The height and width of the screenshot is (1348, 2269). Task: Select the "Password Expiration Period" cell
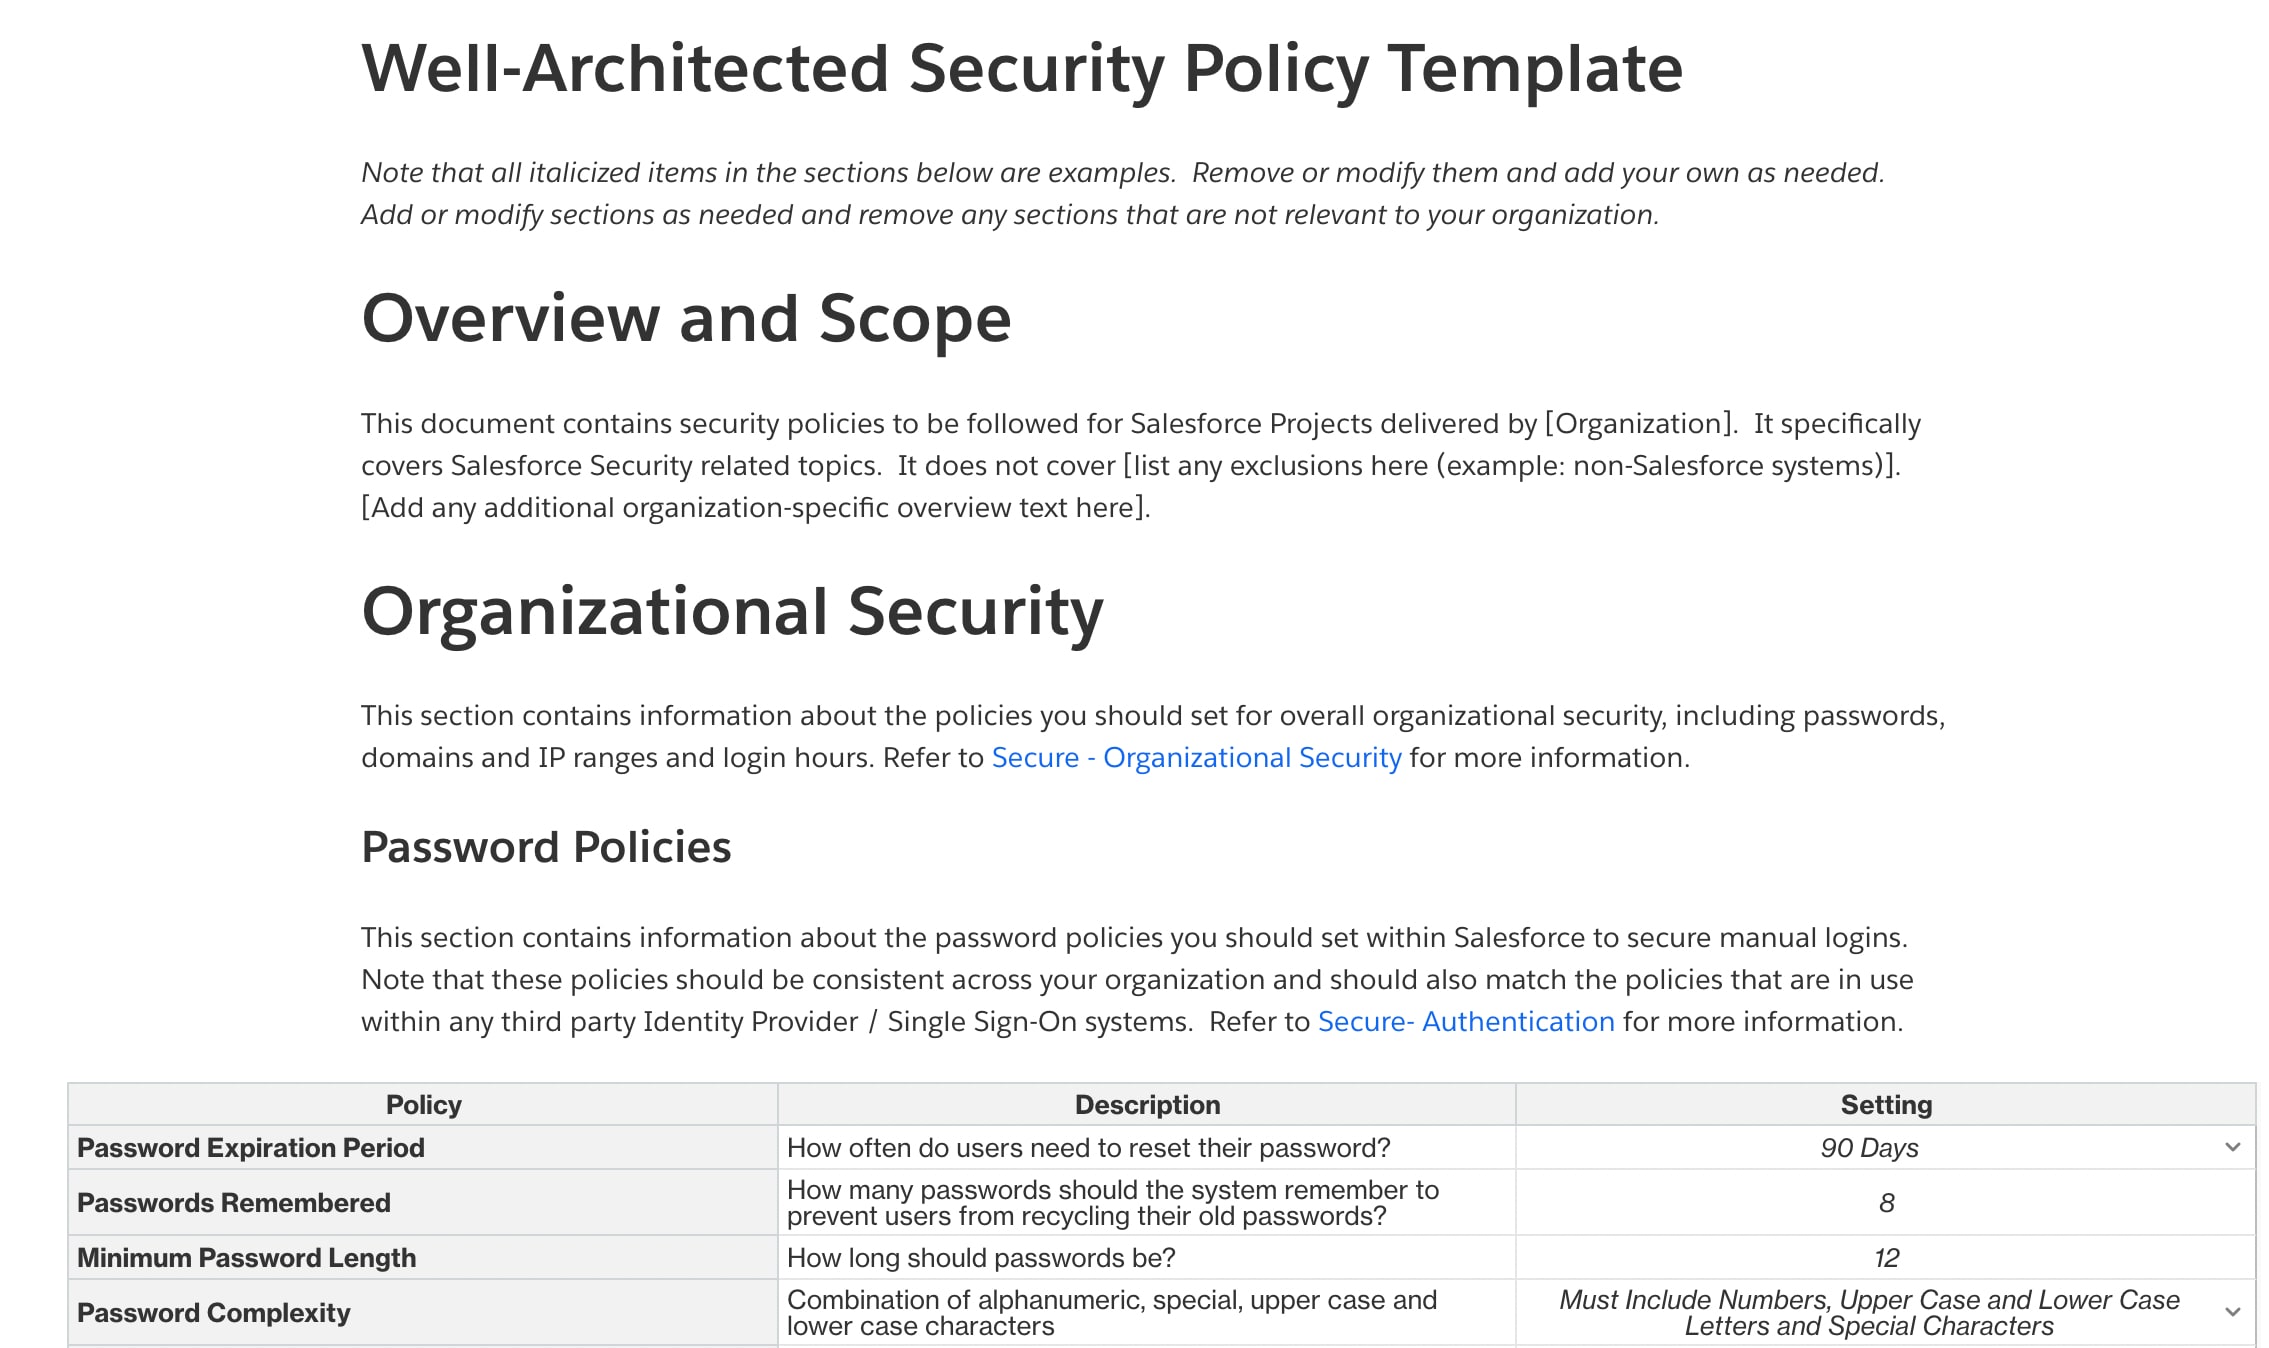coord(251,1148)
